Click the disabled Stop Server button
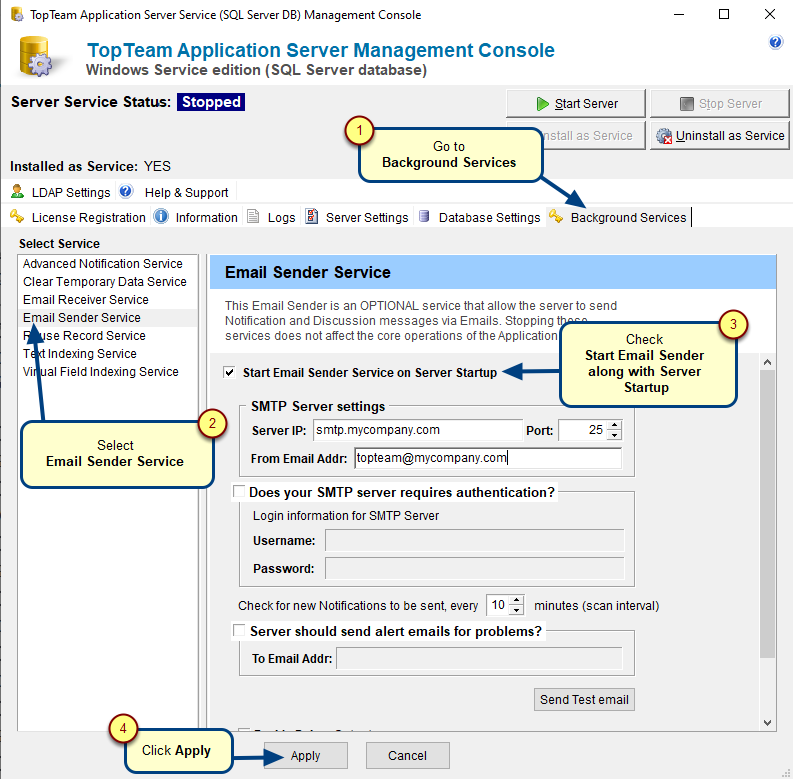The height and width of the screenshot is (779, 793). pyautogui.click(x=720, y=104)
